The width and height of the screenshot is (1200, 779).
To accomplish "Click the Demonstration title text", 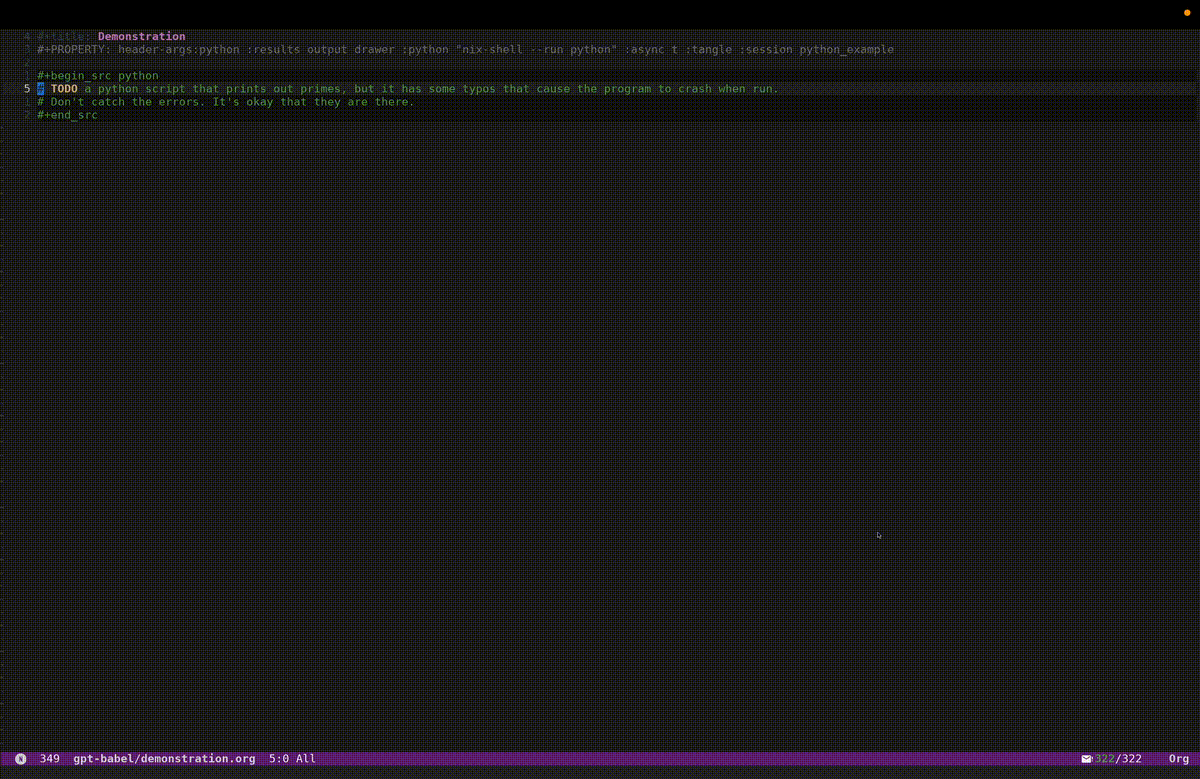I will pyautogui.click(x=141, y=36).
